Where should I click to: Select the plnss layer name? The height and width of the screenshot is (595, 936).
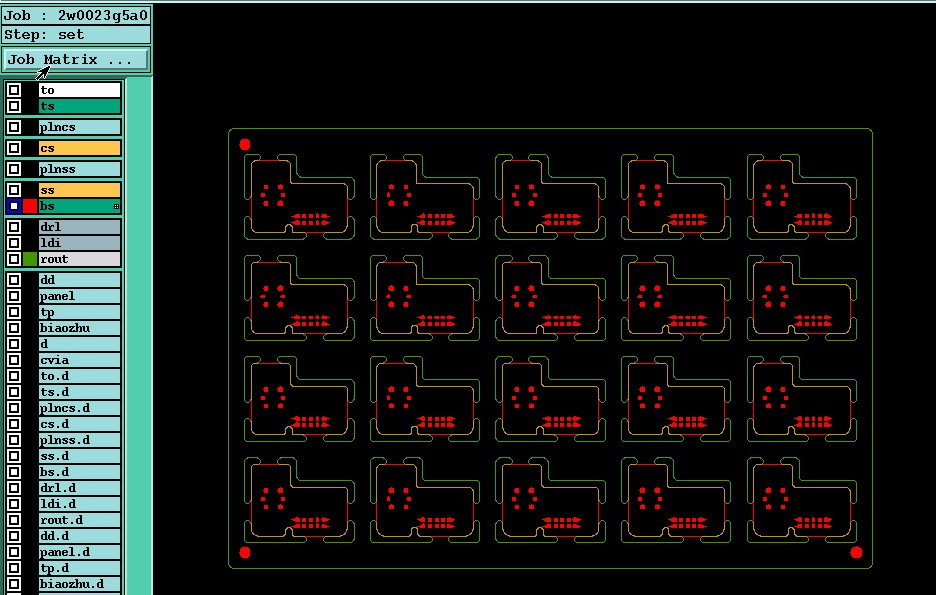79,169
